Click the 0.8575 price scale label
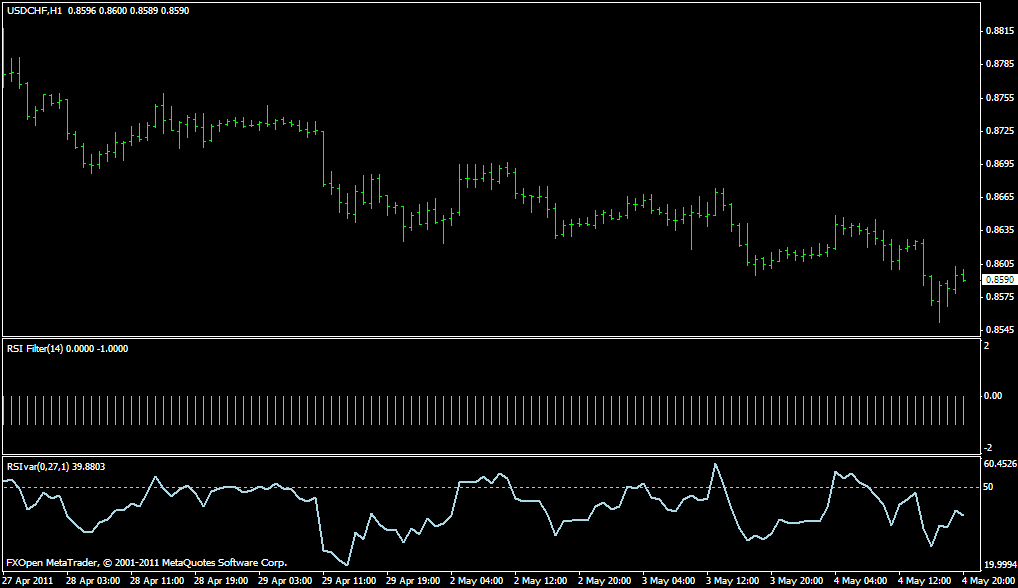Screen dimensions: 1018x588 pos(1000,297)
